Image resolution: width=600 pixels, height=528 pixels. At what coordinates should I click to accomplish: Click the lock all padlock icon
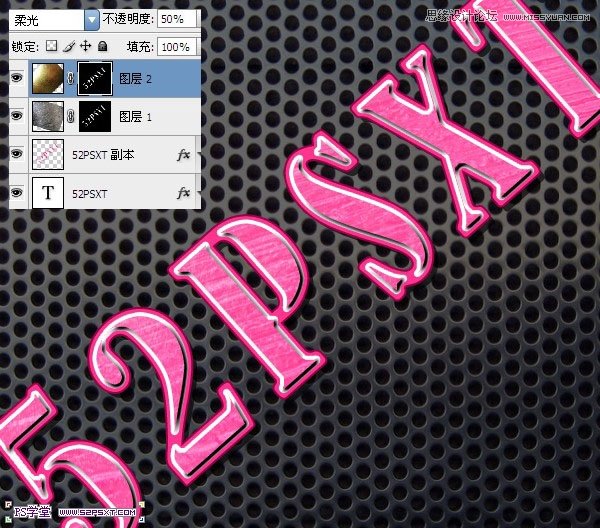[102, 46]
